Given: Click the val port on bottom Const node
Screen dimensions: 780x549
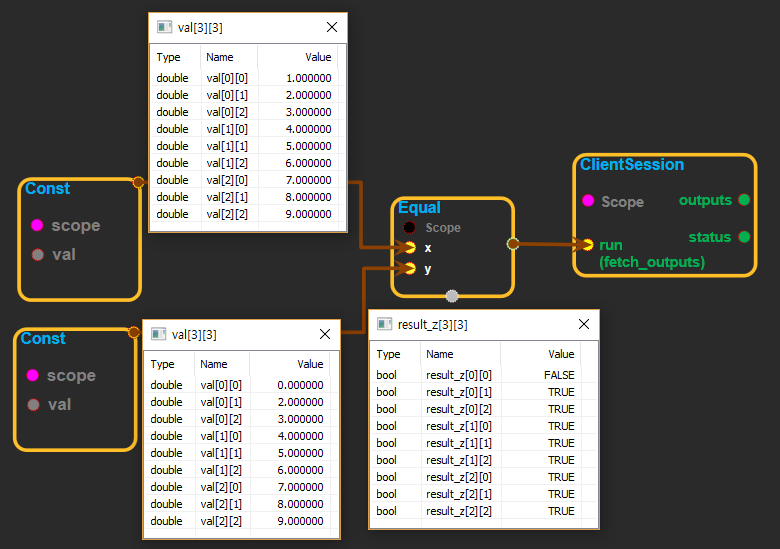Looking at the screenshot, I should click(32, 404).
